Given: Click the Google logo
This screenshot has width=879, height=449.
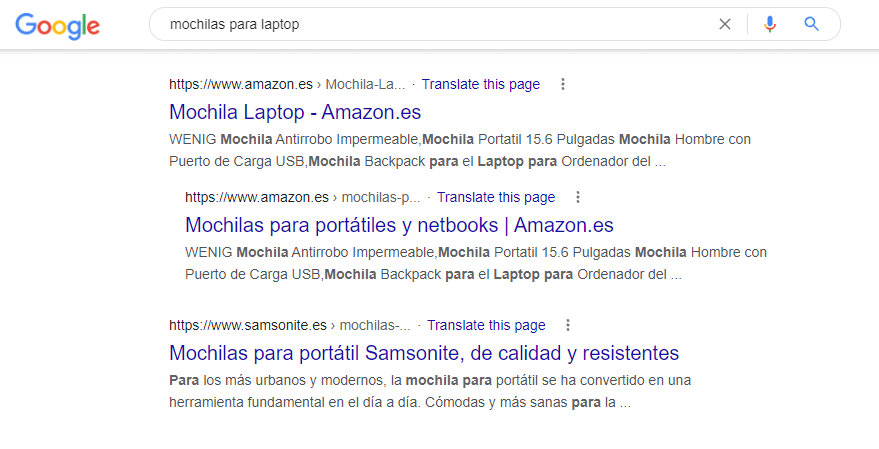Looking at the screenshot, I should [x=57, y=25].
